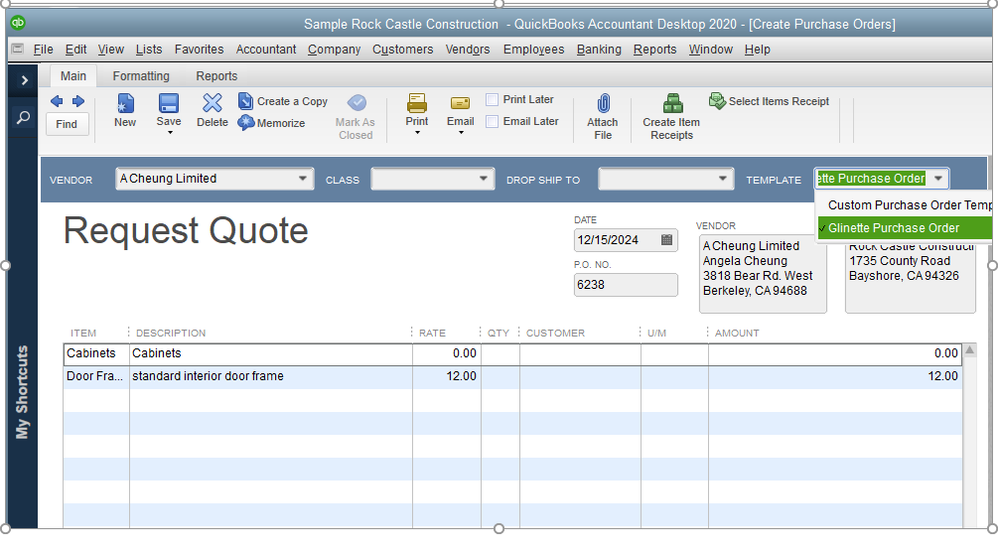999x536 pixels.
Task: Open the Window menu
Action: click(x=710, y=49)
